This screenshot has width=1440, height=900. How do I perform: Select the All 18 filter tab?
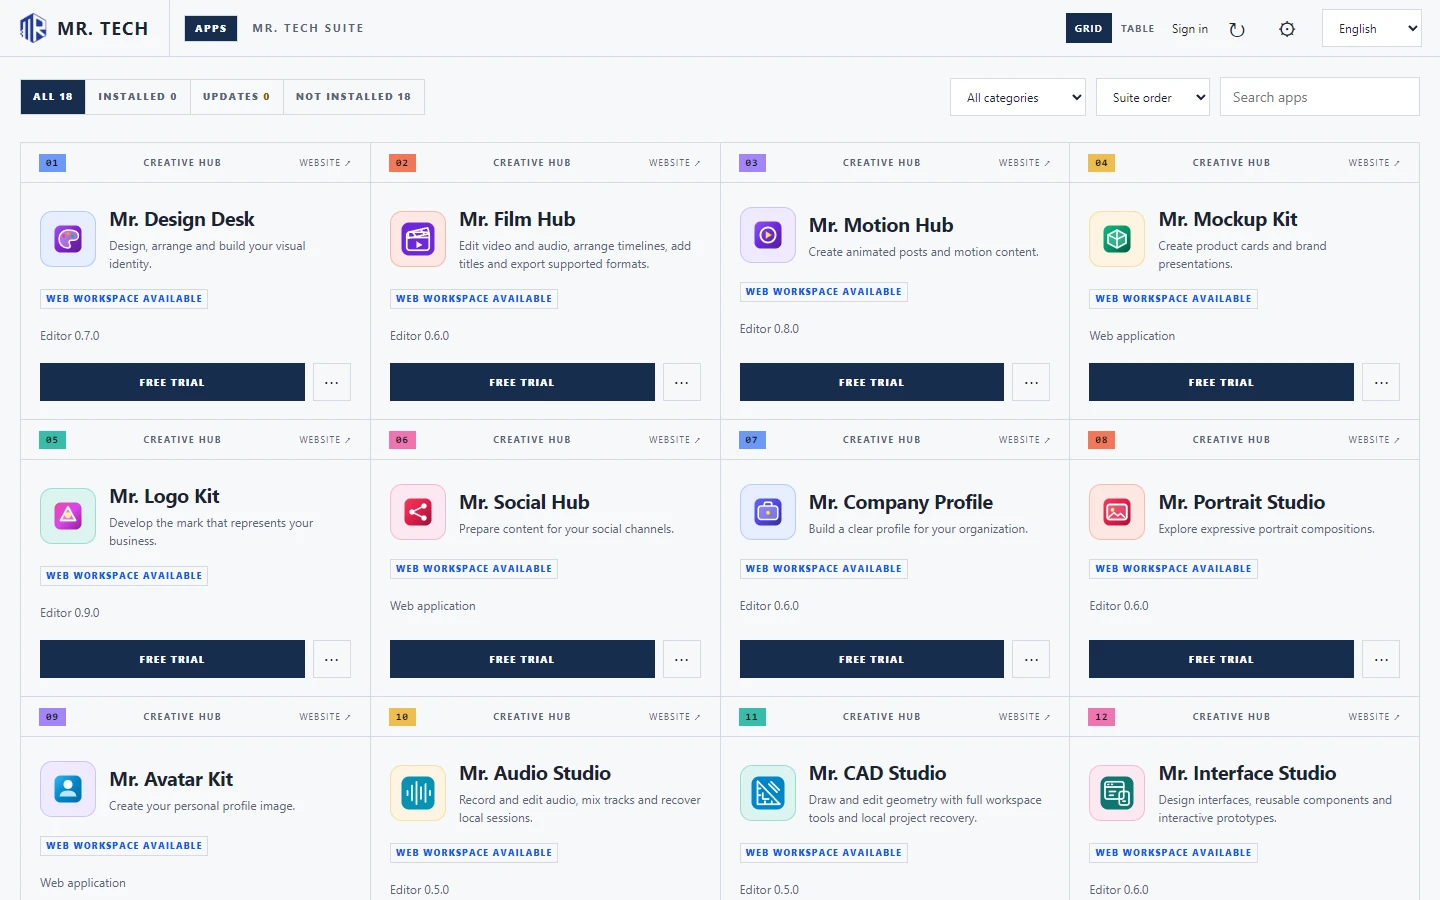(x=53, y=97)
